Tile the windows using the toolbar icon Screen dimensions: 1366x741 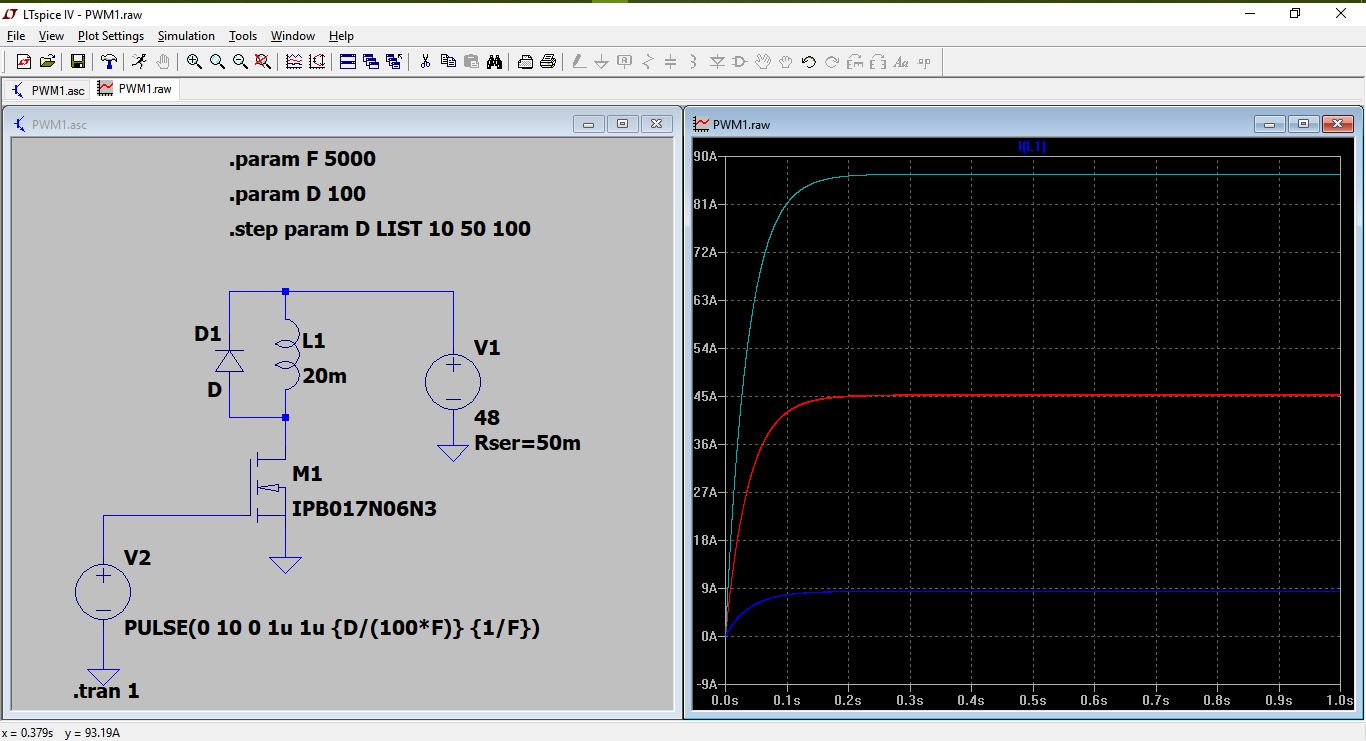pyautogui.click(x=348, y=62)
